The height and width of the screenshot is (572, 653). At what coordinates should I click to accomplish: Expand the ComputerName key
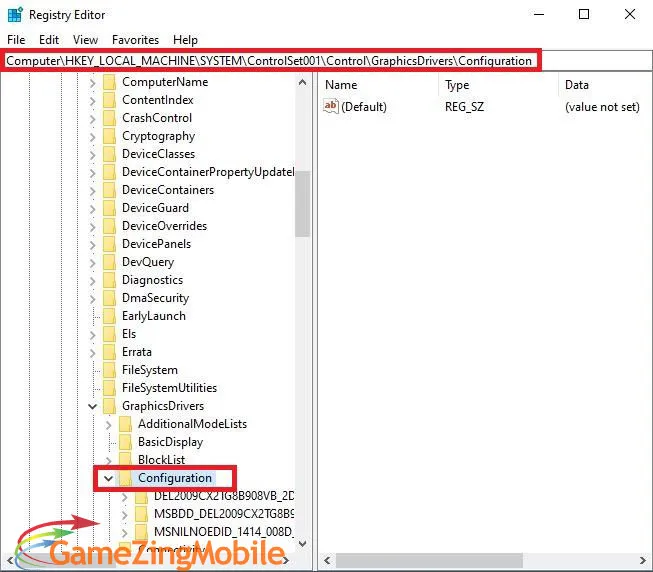[x=92, y=83]
